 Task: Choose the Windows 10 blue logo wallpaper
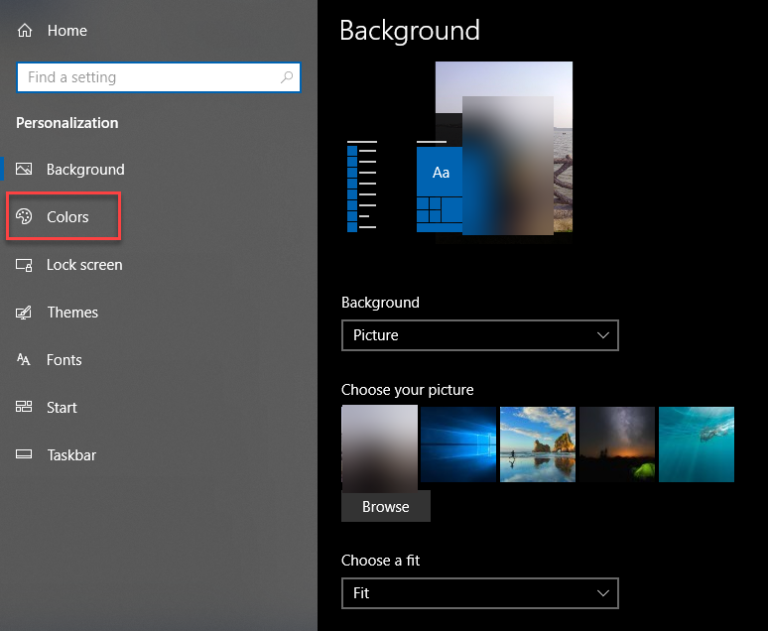click(458, 444)
